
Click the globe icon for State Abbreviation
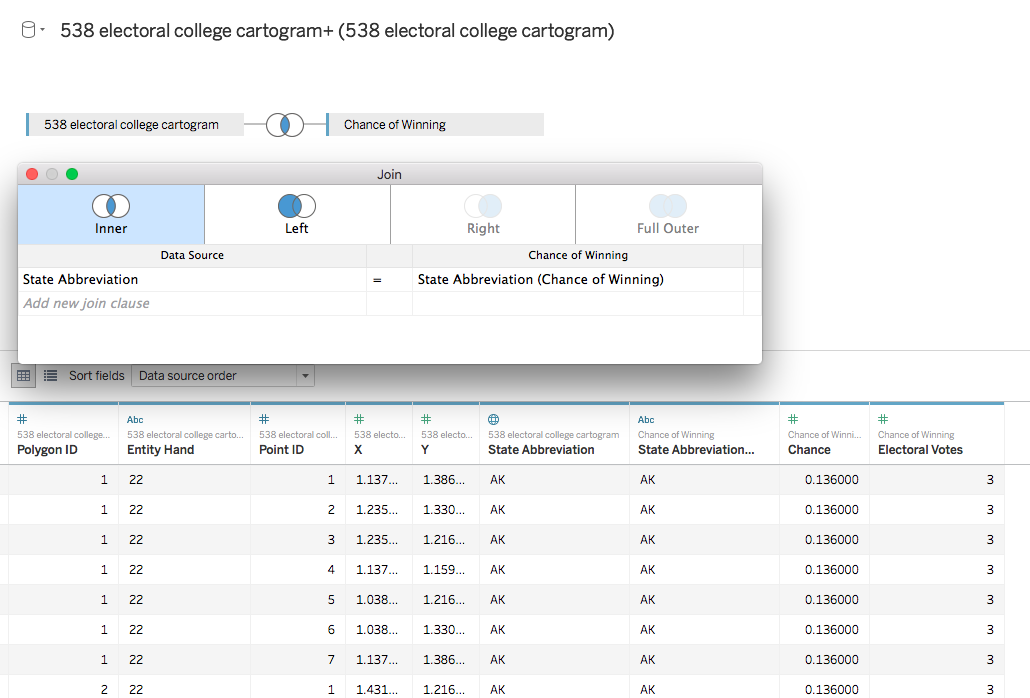pos(494,420)
